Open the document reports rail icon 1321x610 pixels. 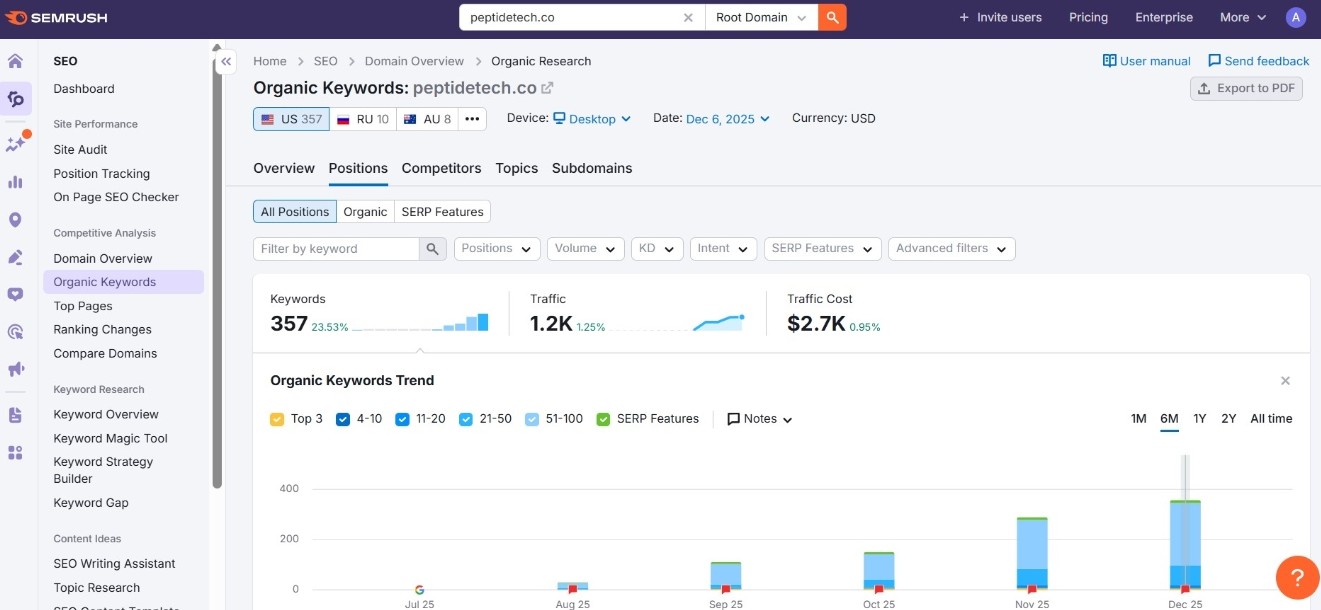(15, 415)
